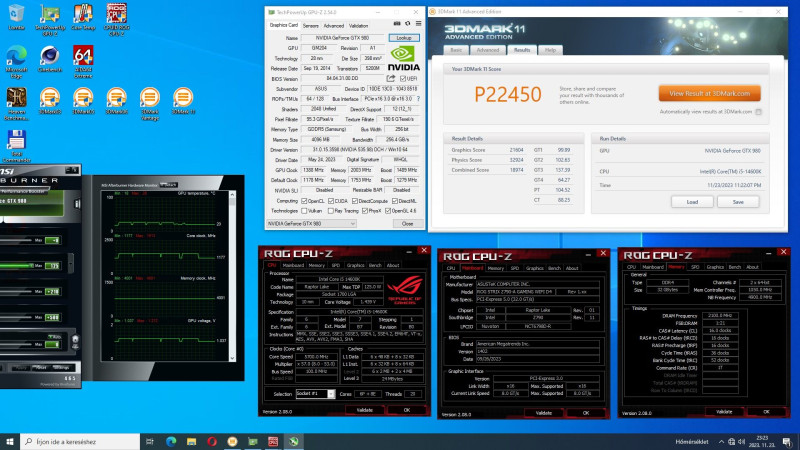The image size is (800, 450).
Task: Show hidden system tray icons chevron
Action: (721, 442)
